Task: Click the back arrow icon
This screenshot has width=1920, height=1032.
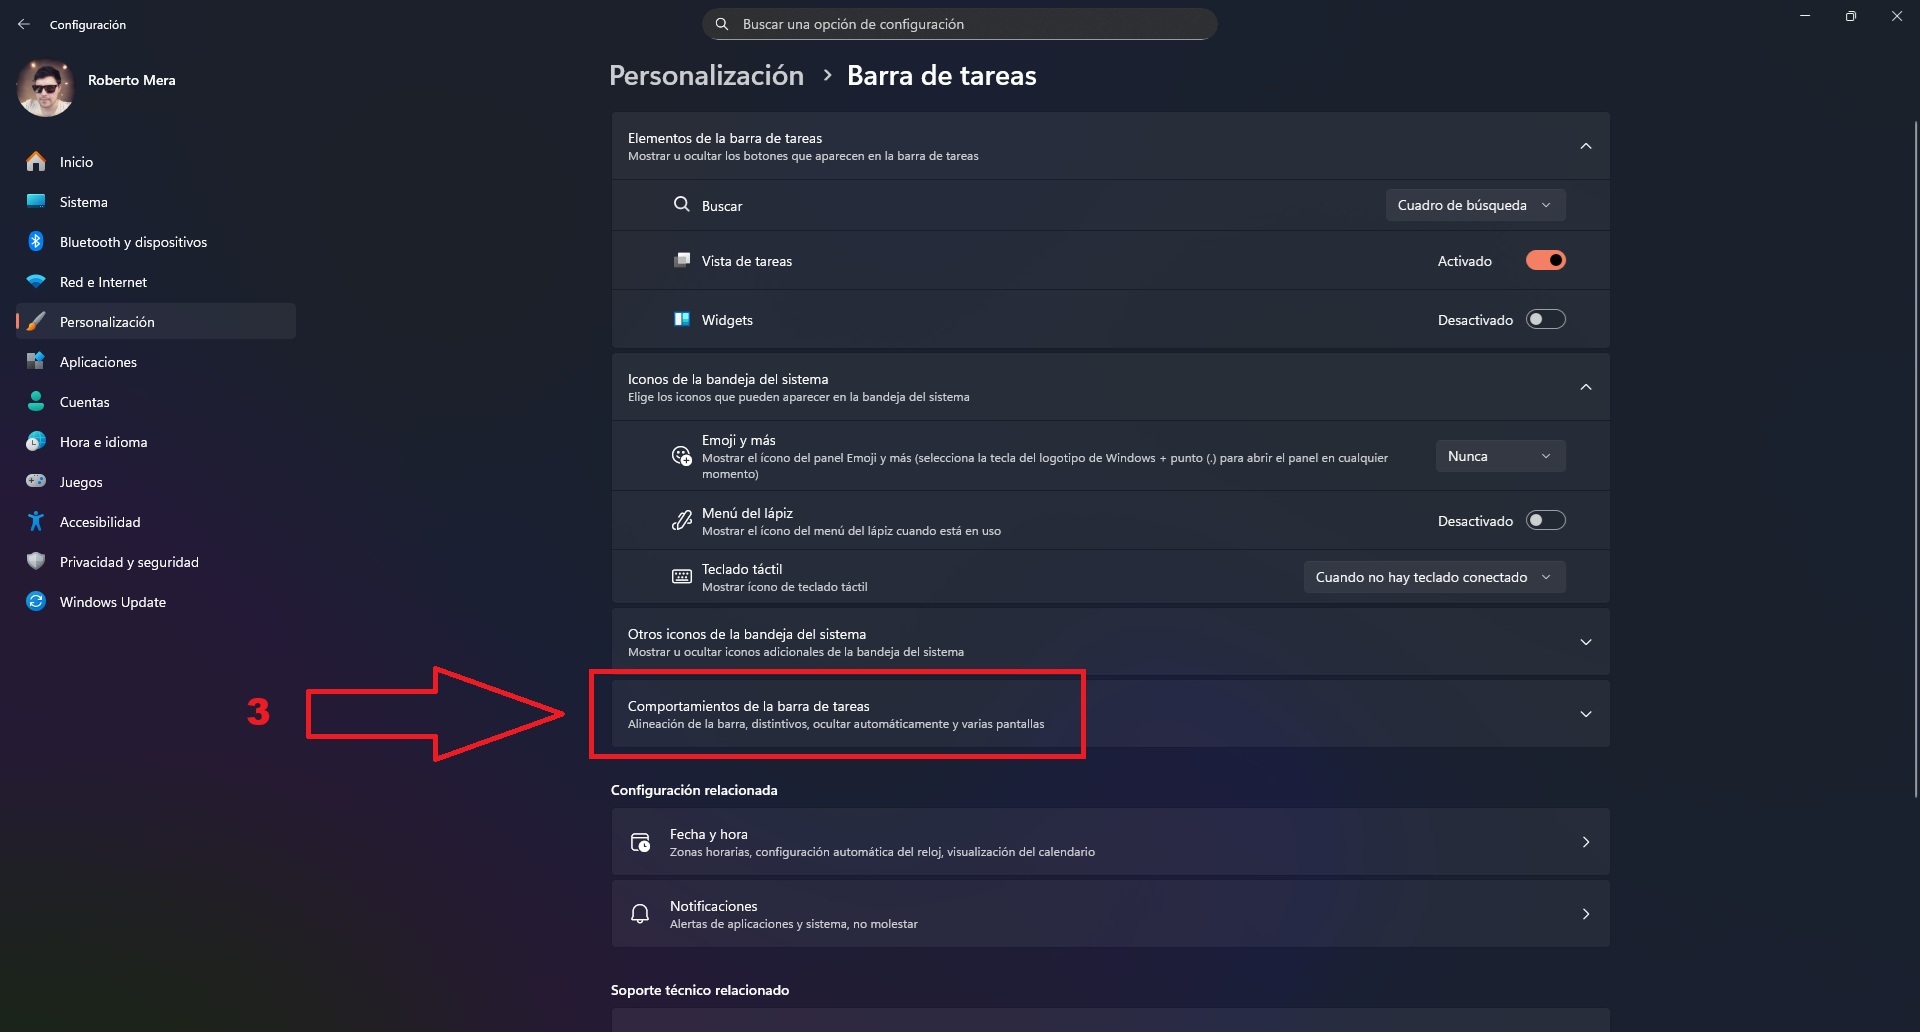Action: point(24,24)
